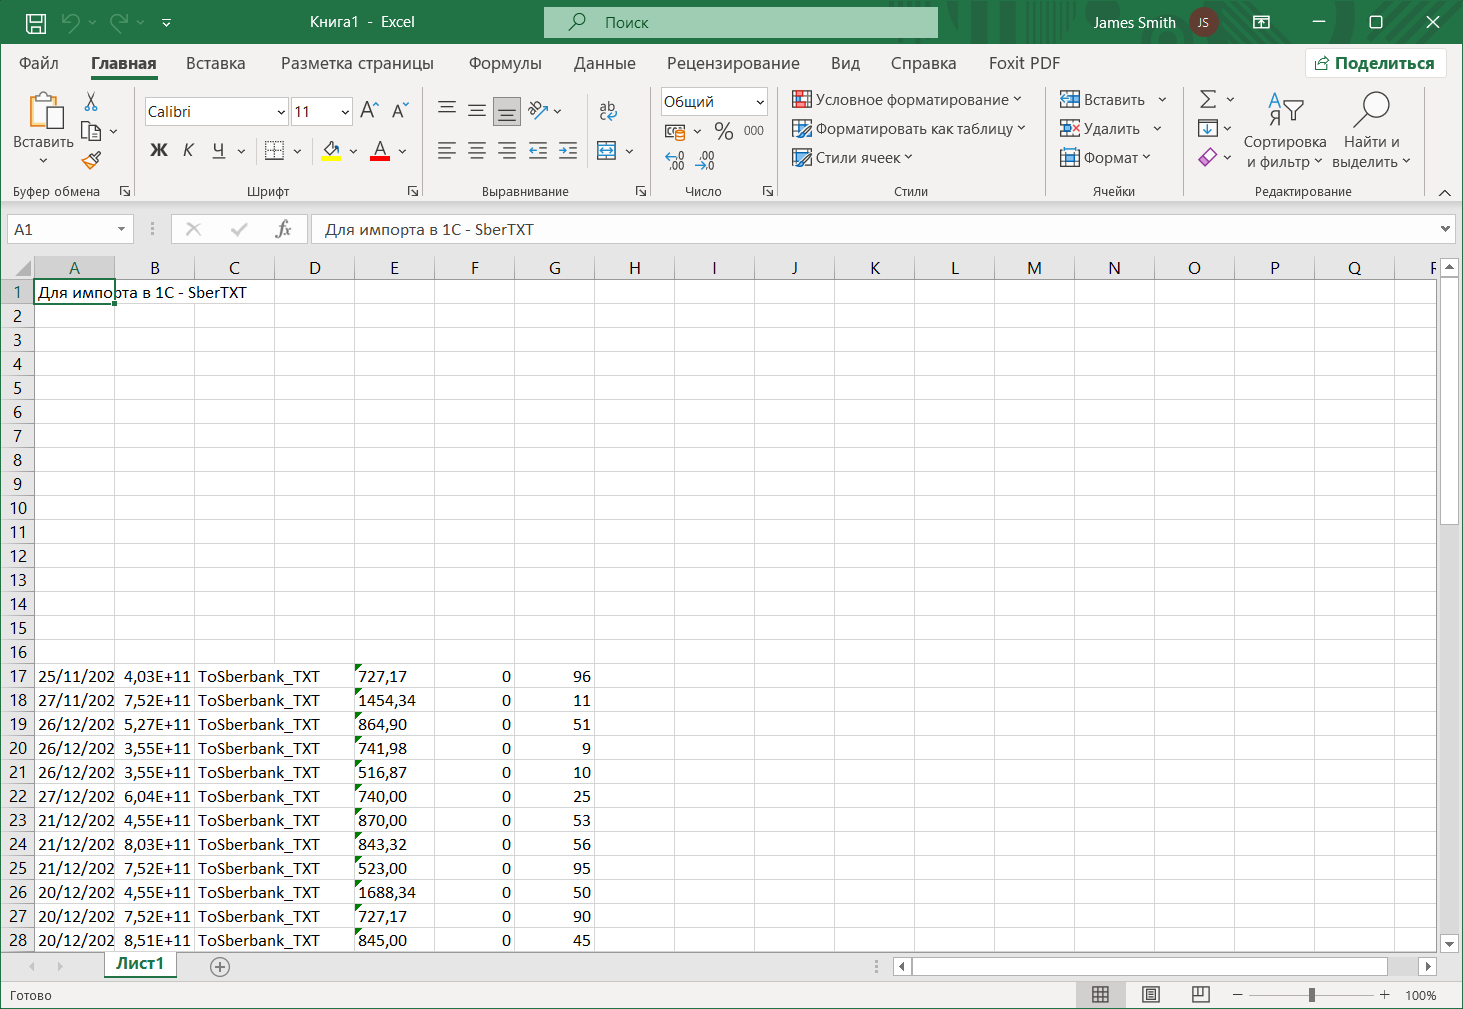Switch to Формулы tab
1463x1009 pixels.
pos(505,63)
